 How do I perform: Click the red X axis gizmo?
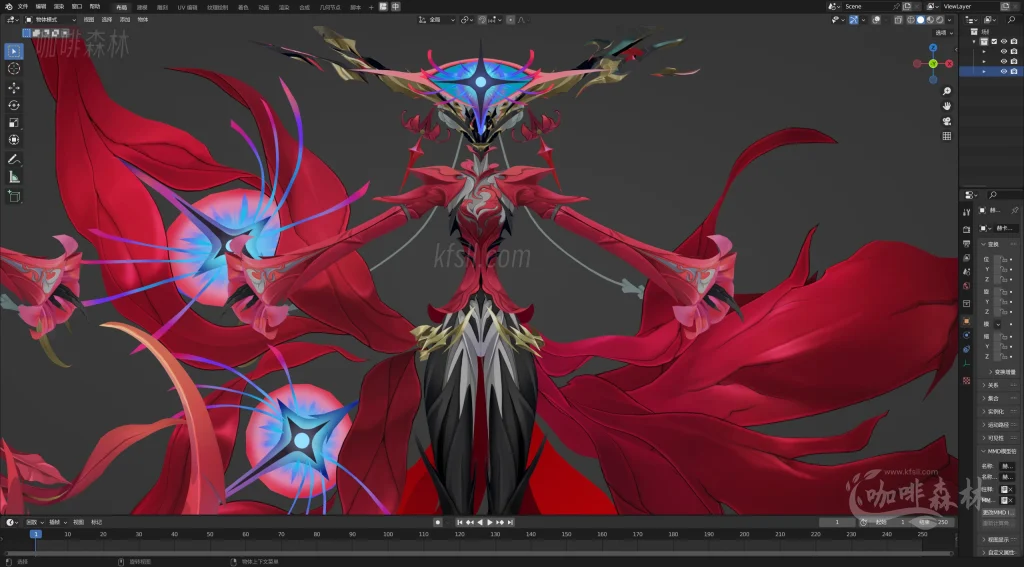coord(949,63)
